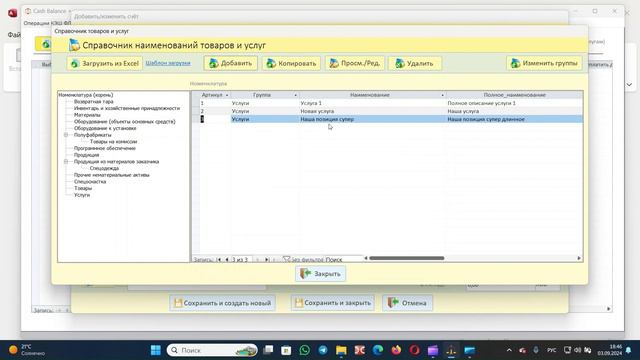640x360 pixels.
Task: Click Сохранить и закрыть in back window
Action: [x=333, y=303]
